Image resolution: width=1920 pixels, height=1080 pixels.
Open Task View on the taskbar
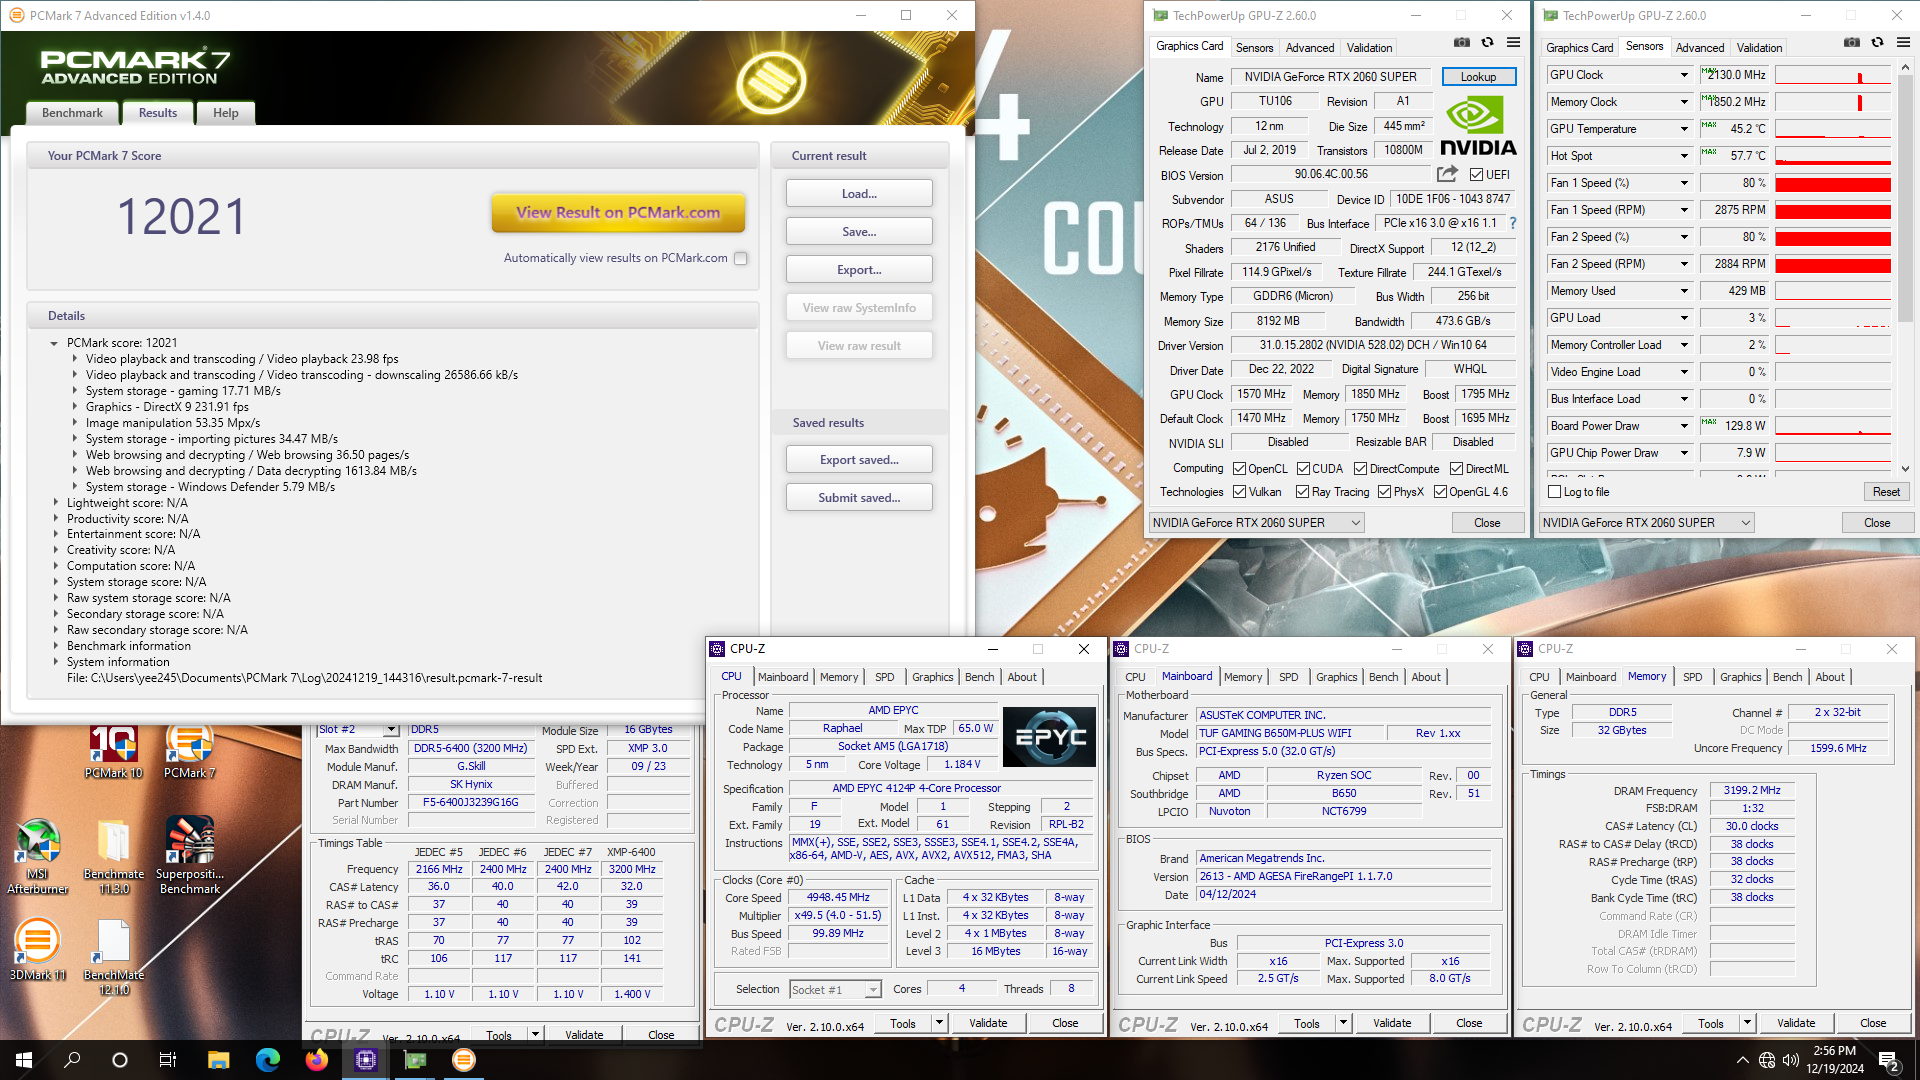168,1060
